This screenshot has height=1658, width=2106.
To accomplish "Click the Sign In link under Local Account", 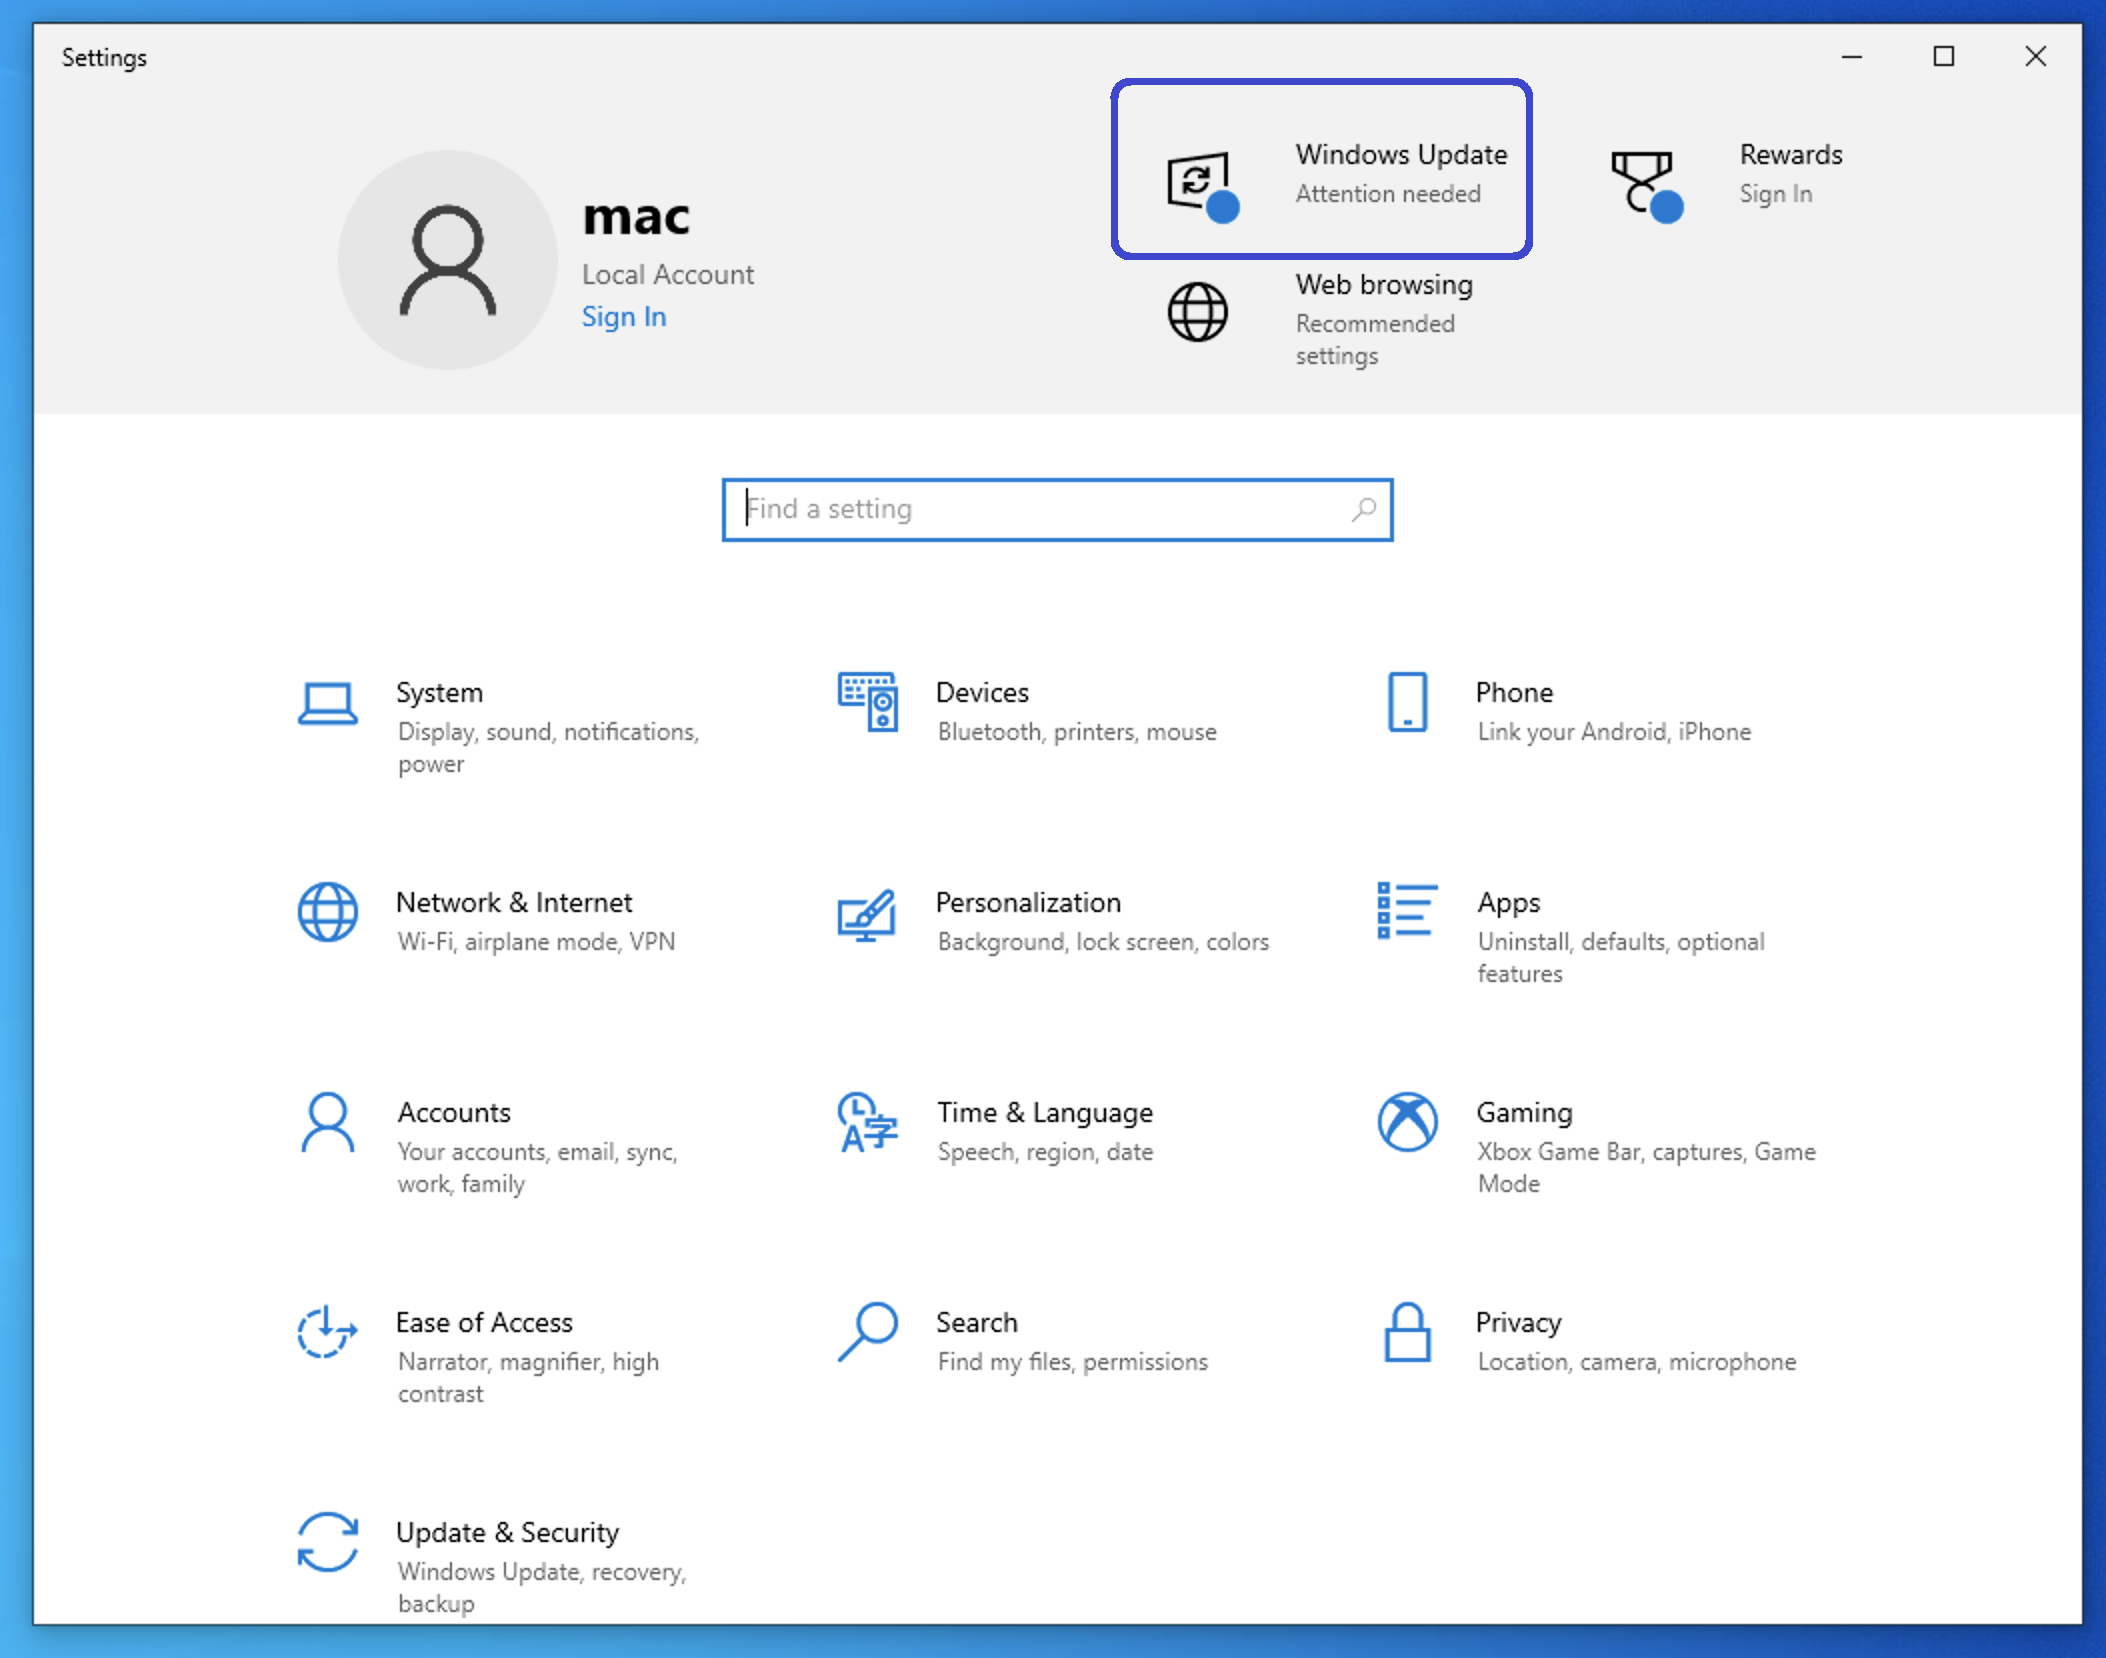I will pyautogui.click(x=624, y=317).
